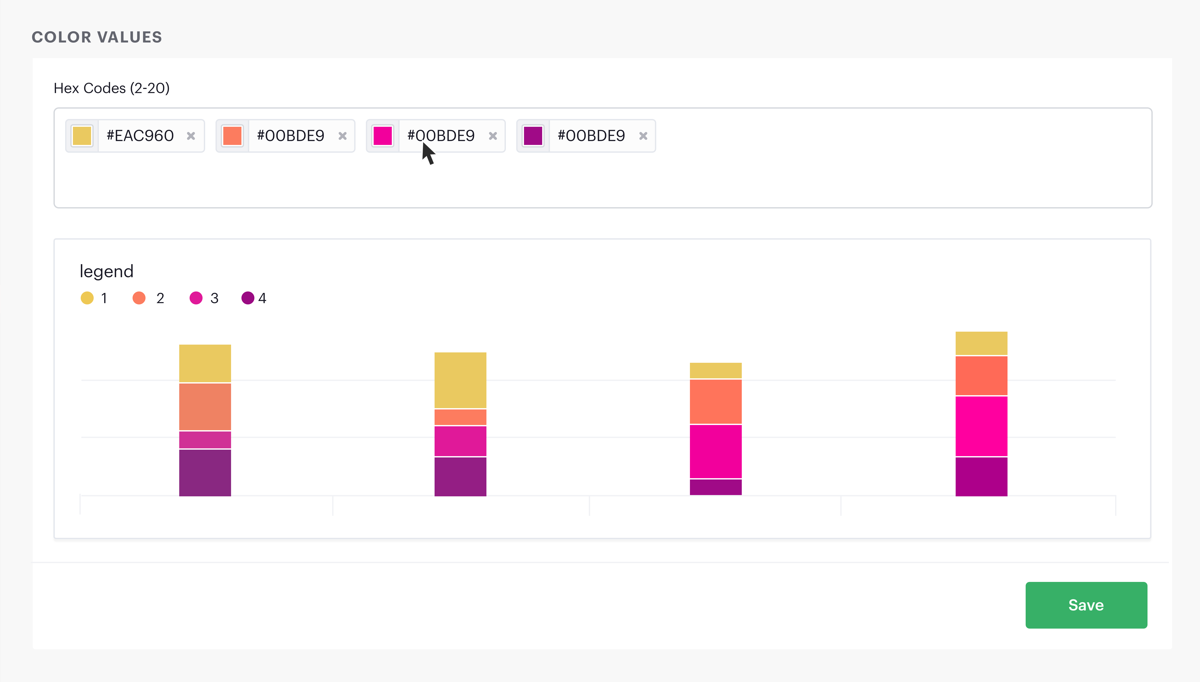The height and width of the screenshot is (682, 1200).
Task: Click the 'legend' title text
Action: click(x=107, y=271)
